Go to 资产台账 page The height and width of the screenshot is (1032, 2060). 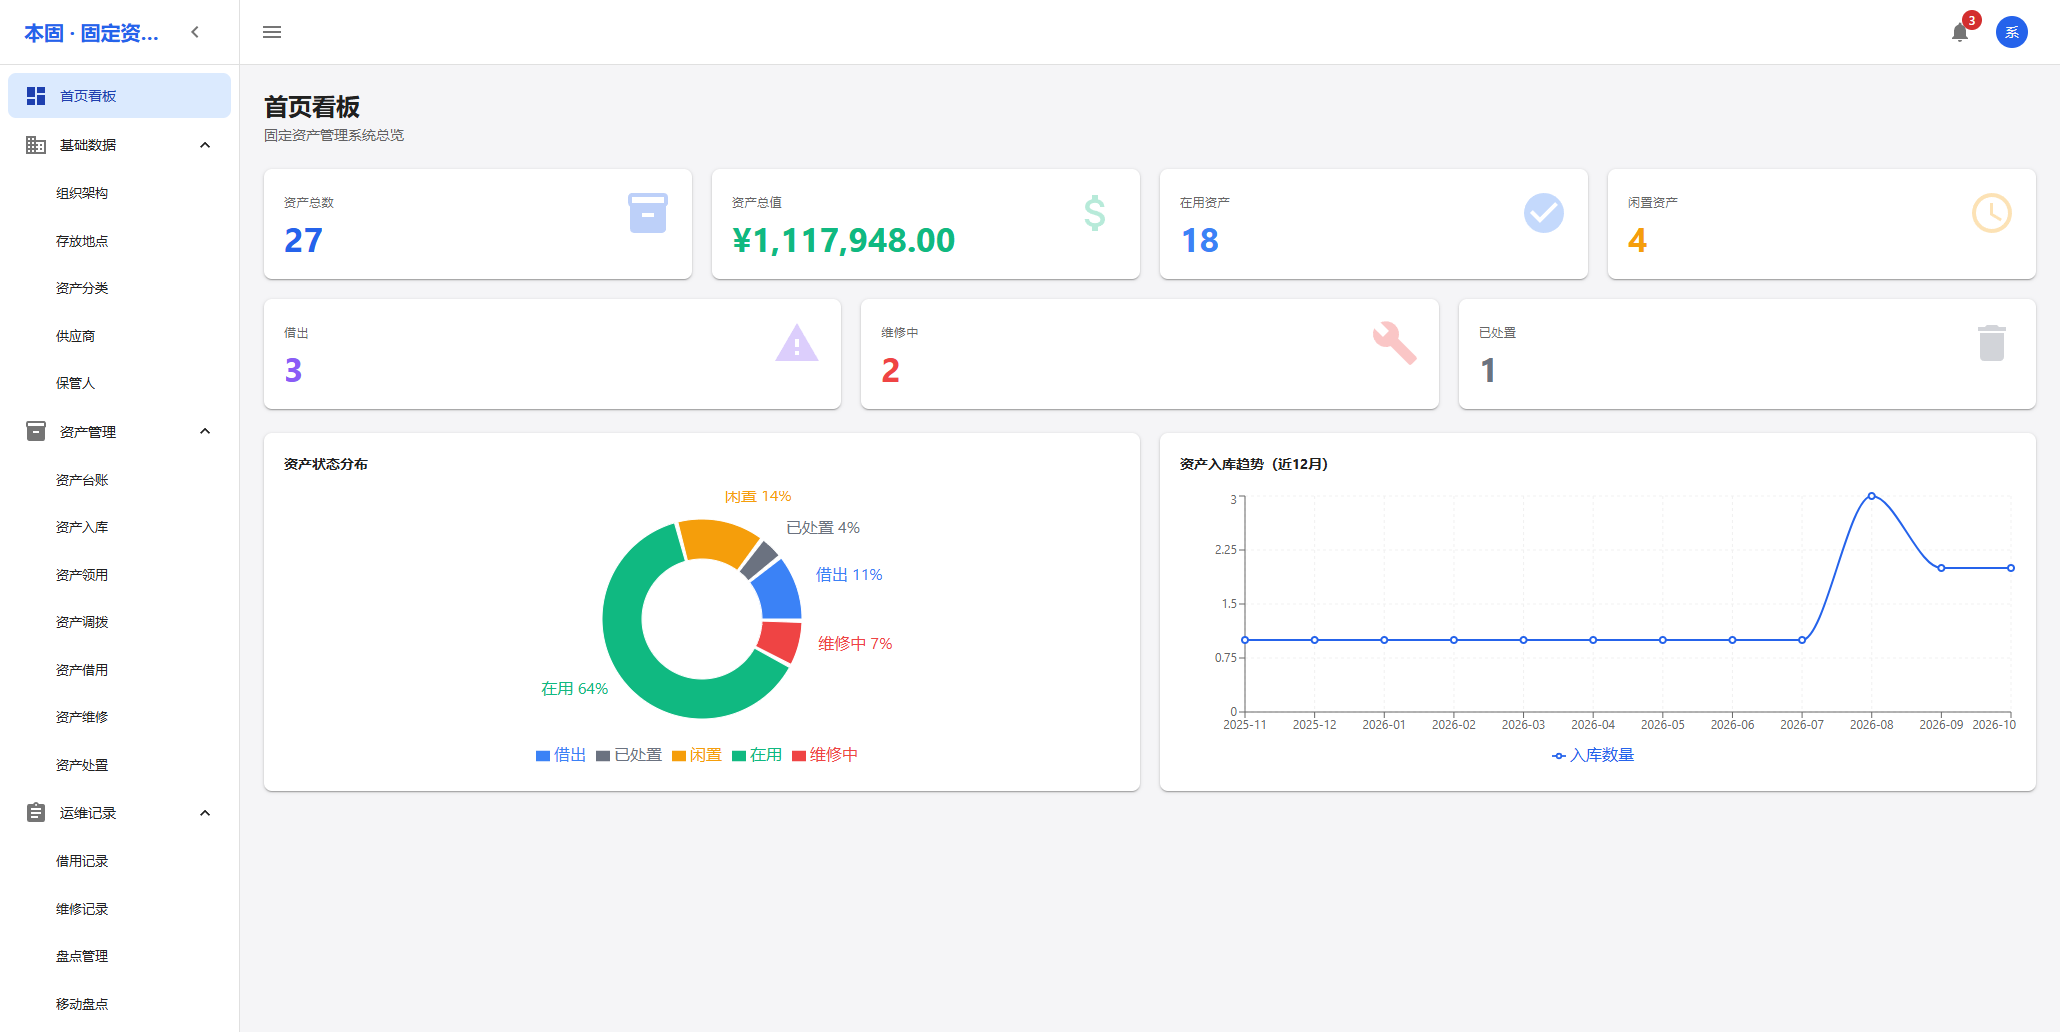tap(119, 480)
